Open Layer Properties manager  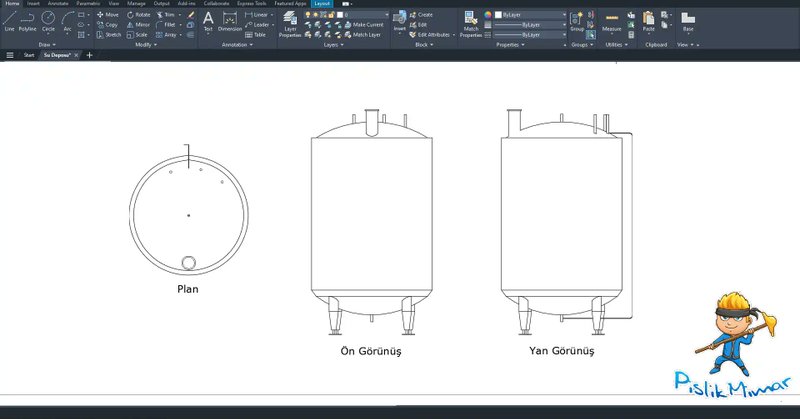[x=290, y=22]
